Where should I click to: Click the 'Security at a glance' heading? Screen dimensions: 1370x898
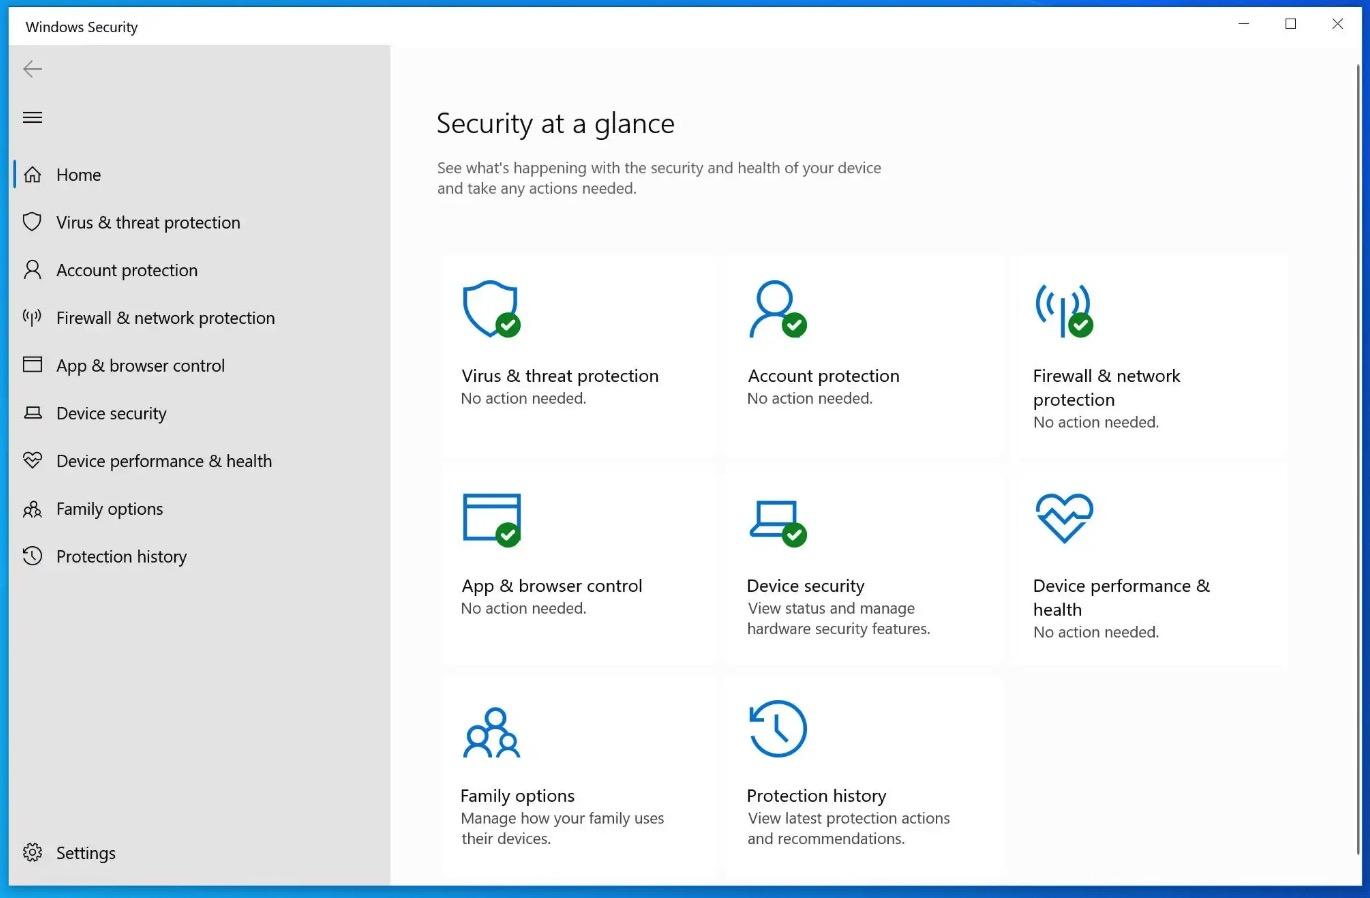pos(555,124)
